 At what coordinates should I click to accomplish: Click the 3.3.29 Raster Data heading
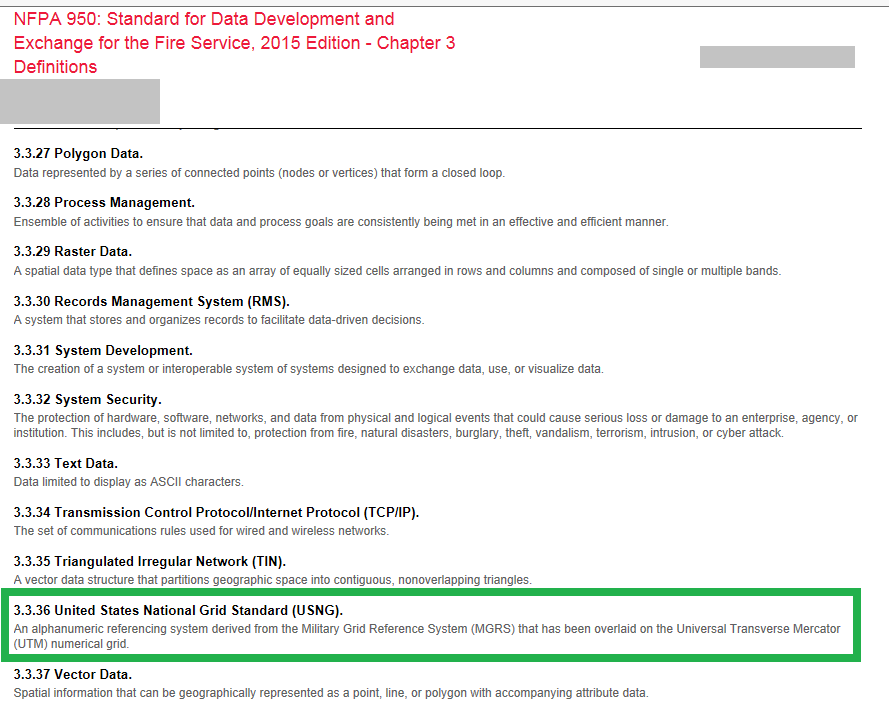tap(73, 251)
